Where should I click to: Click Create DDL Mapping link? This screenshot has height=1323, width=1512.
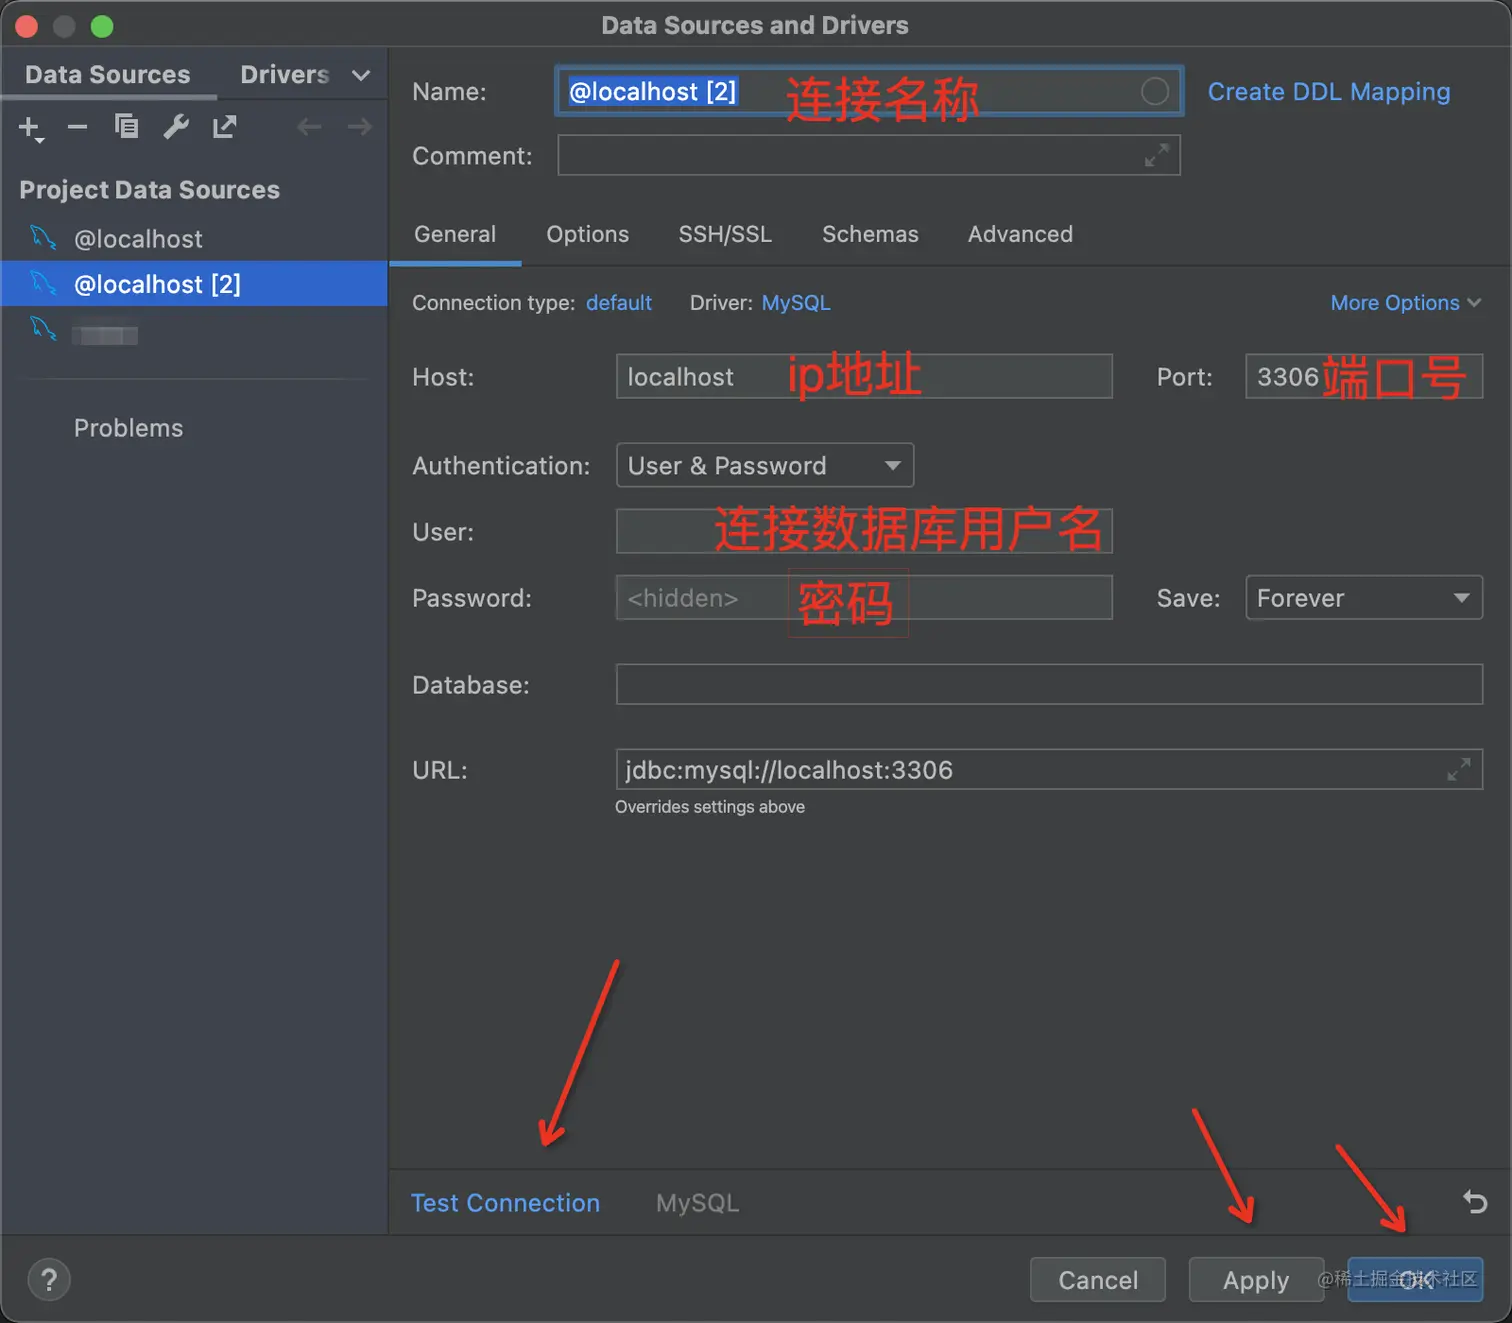(x=1329, y=92)
